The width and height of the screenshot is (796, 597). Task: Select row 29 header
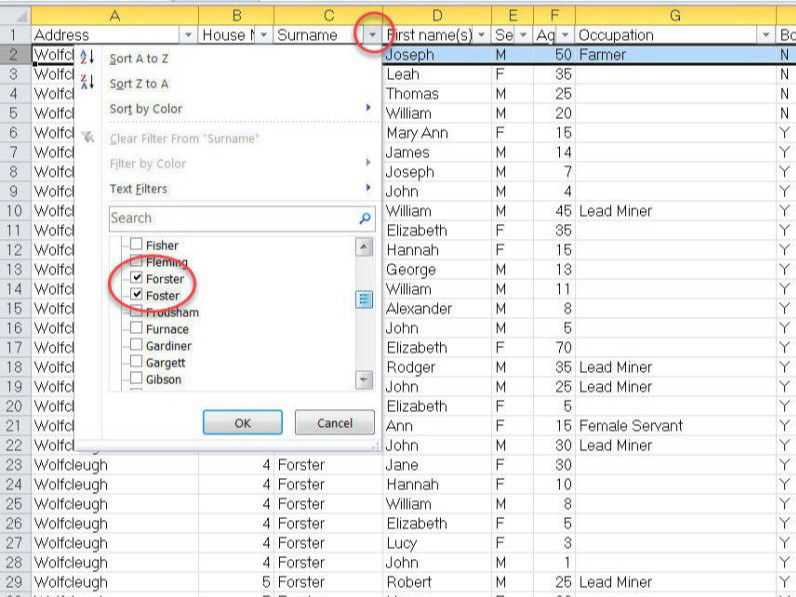[15, 582]
